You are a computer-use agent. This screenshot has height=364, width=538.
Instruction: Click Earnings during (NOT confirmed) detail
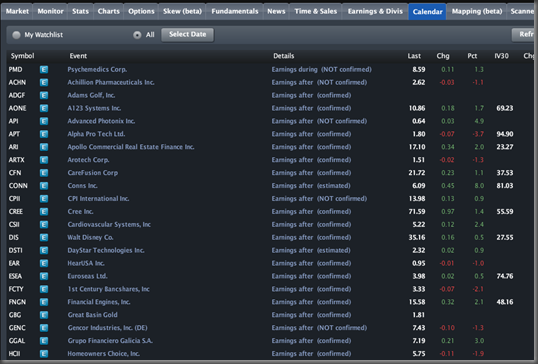click(321, 70)
